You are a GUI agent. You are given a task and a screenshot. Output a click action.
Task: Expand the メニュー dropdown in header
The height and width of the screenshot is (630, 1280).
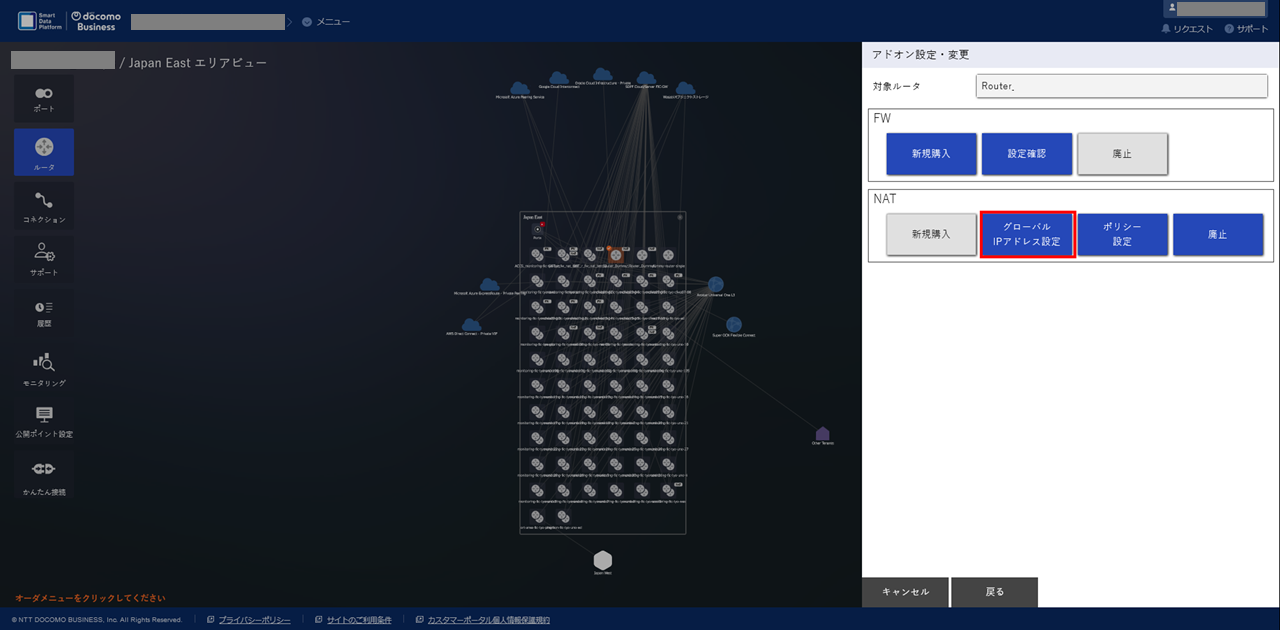tap(326, 21)
